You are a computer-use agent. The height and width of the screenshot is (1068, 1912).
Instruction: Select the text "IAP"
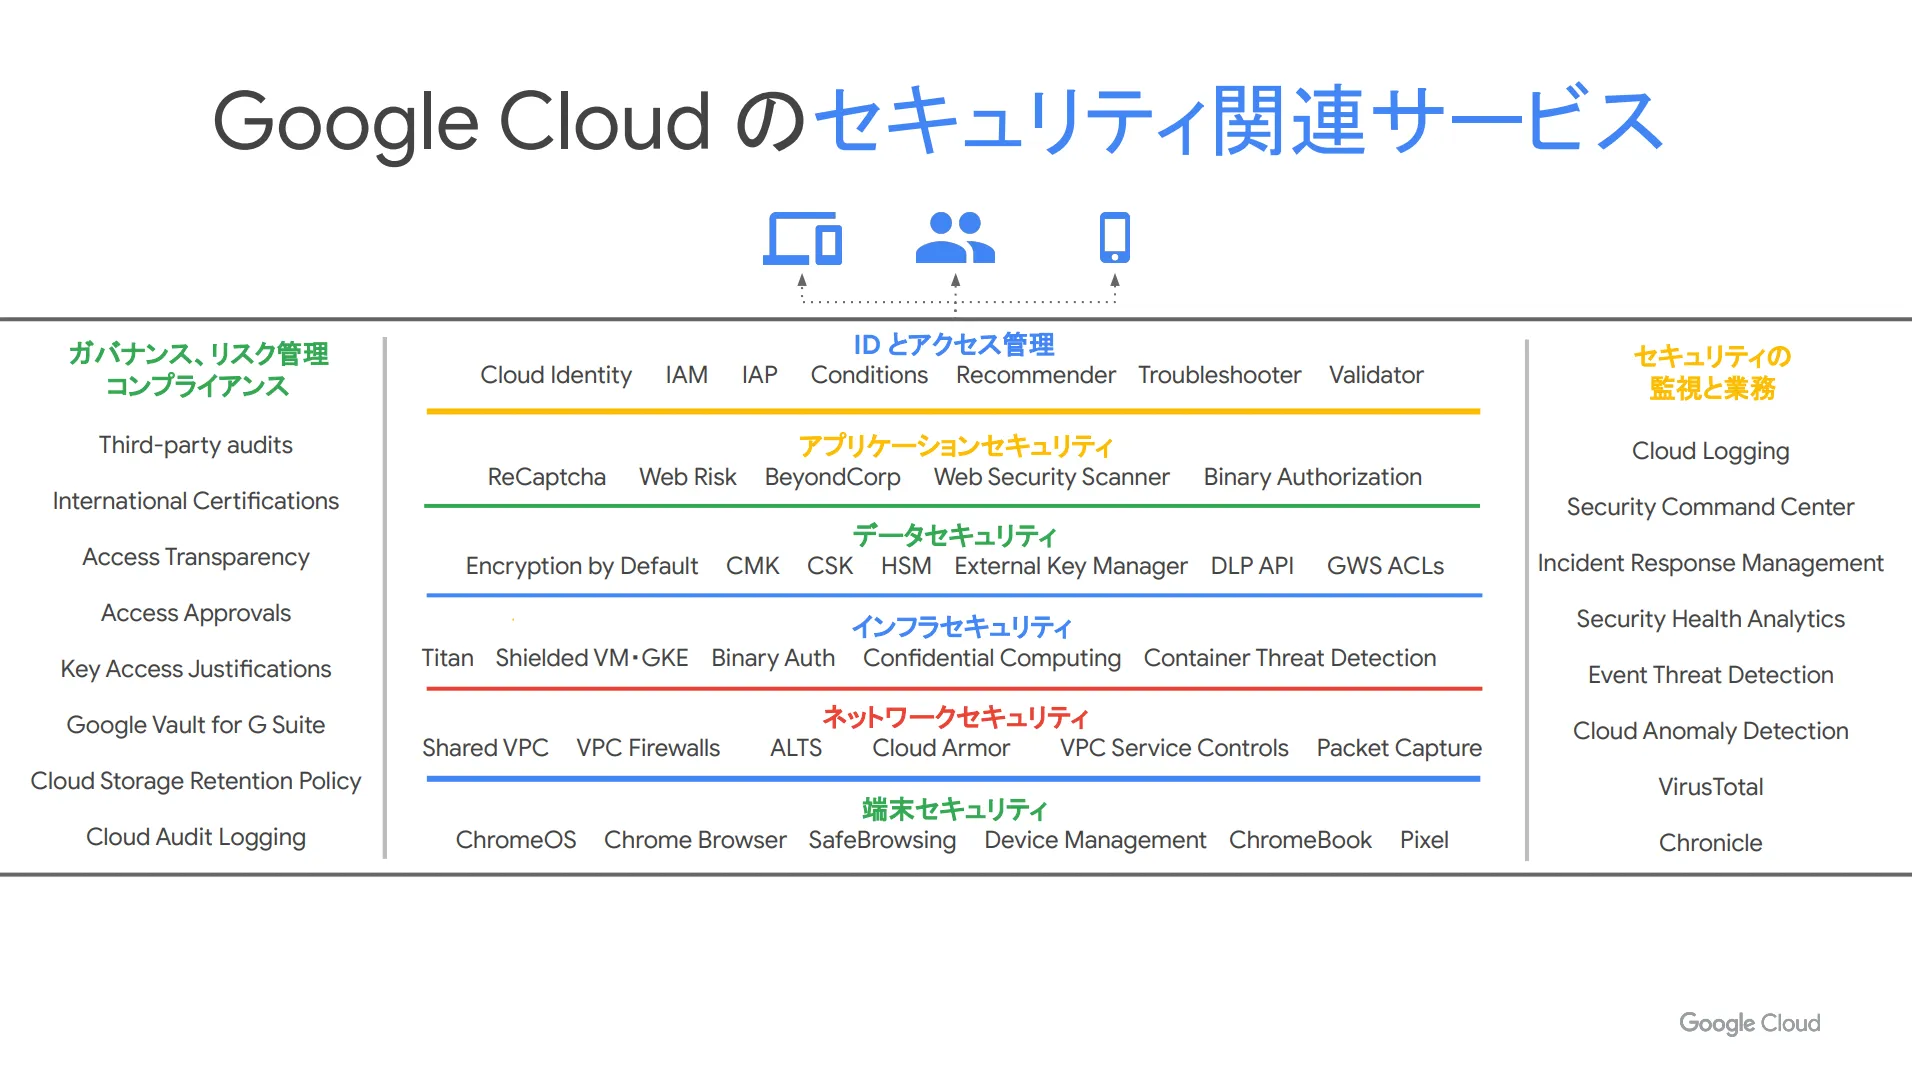pos(760,375)
